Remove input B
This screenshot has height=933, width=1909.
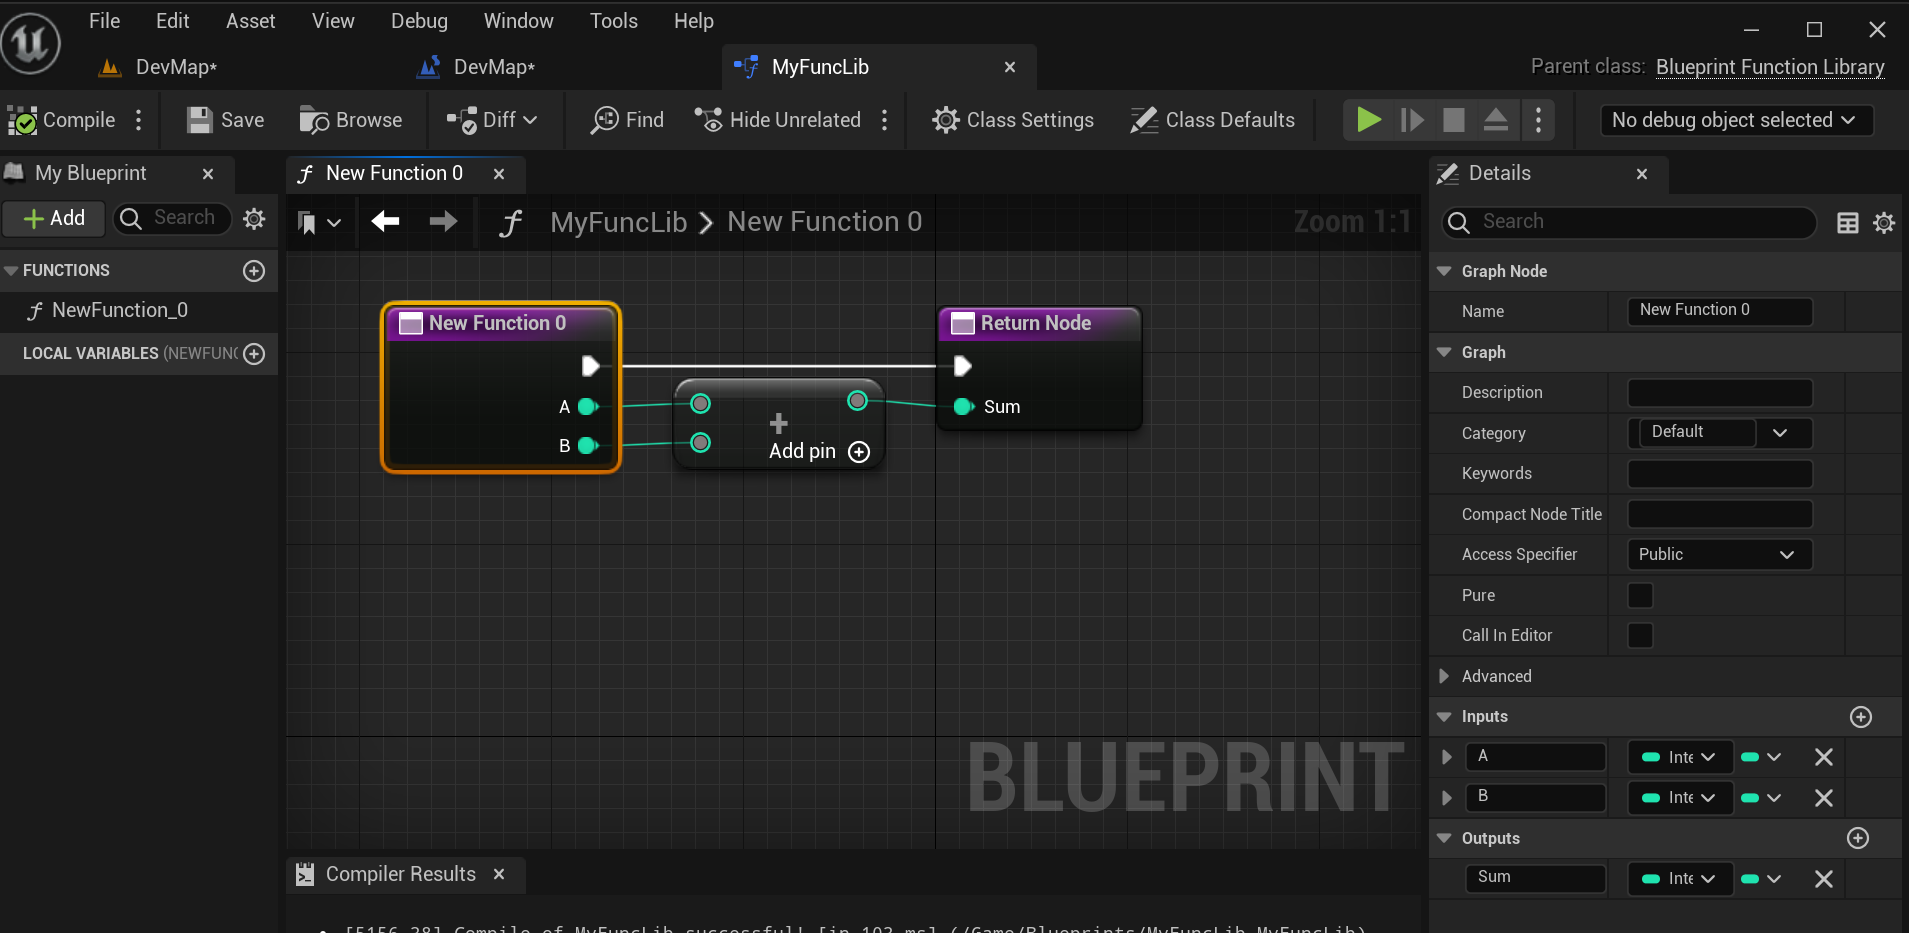pos(1824,797)
